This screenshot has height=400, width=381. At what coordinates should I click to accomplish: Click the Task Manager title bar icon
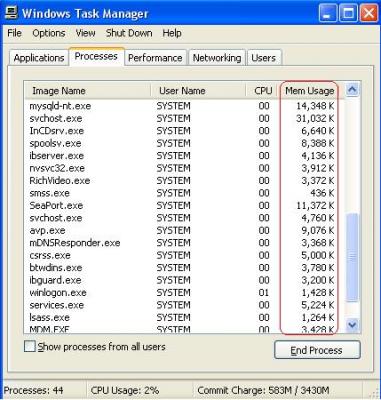point(11,14)
